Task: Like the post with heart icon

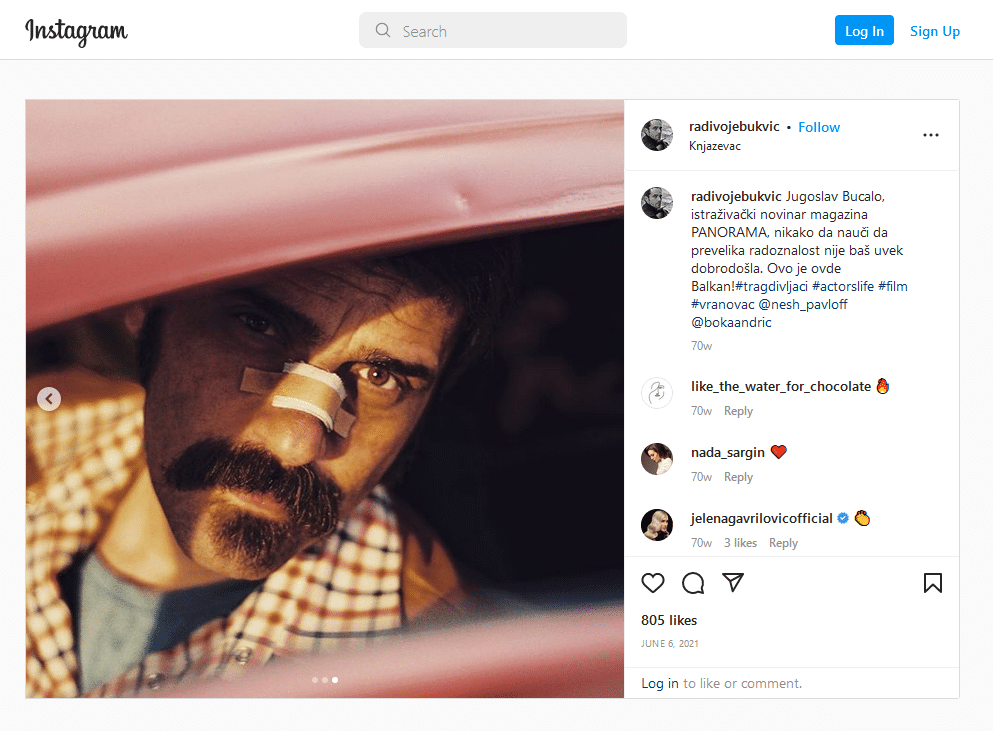Action: tap(653, 583)
